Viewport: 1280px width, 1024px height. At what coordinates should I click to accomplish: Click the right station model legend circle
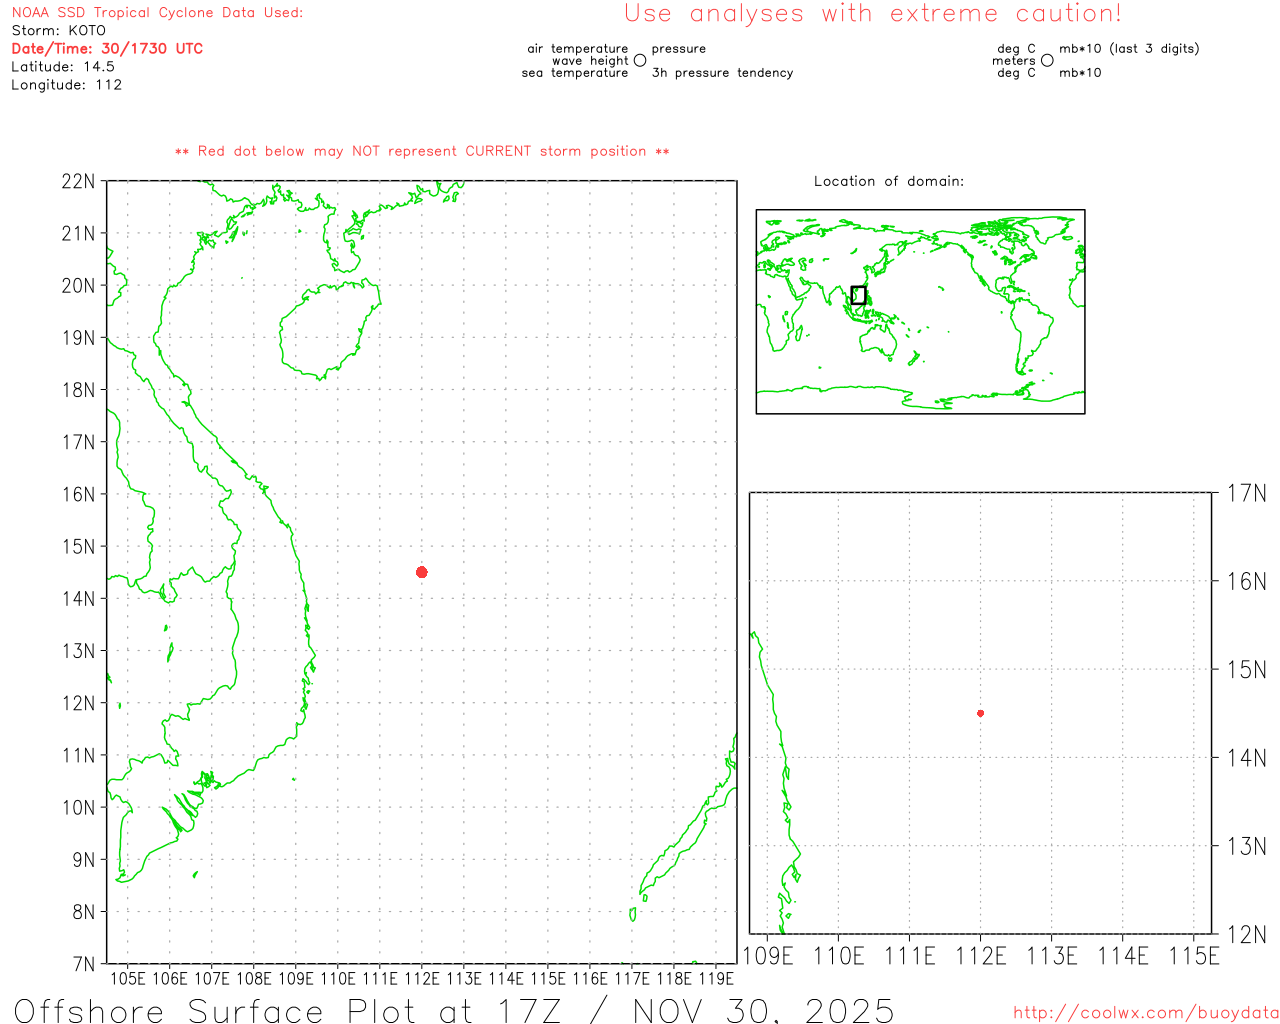1047,61
